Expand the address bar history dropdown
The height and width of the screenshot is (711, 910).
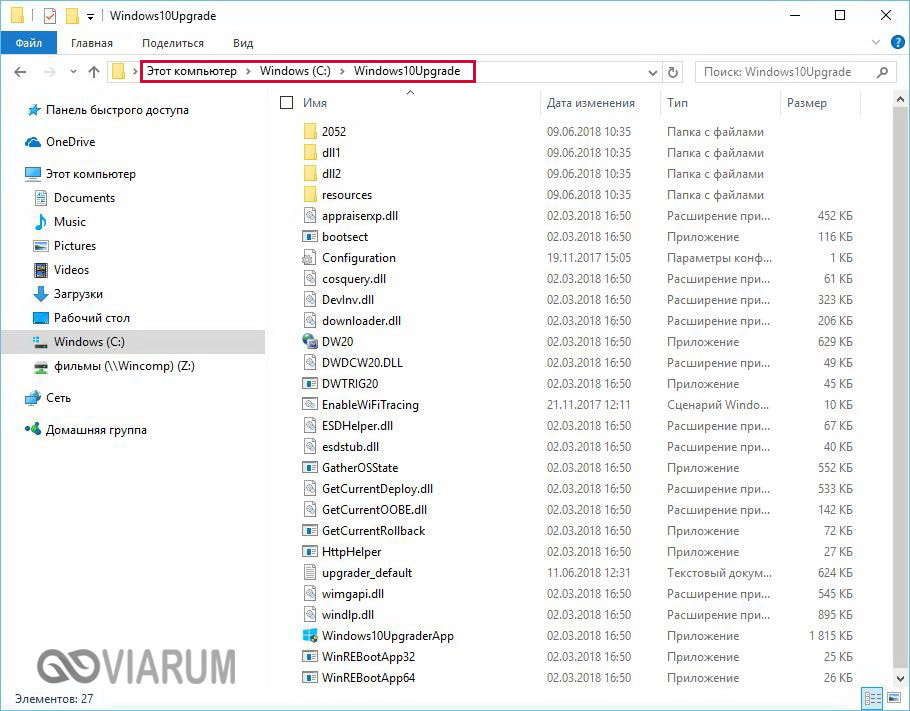653,73
